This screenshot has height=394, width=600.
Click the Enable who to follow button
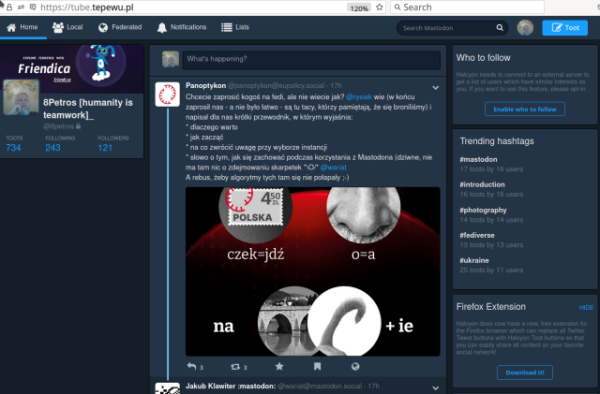[x=525, y=109]
